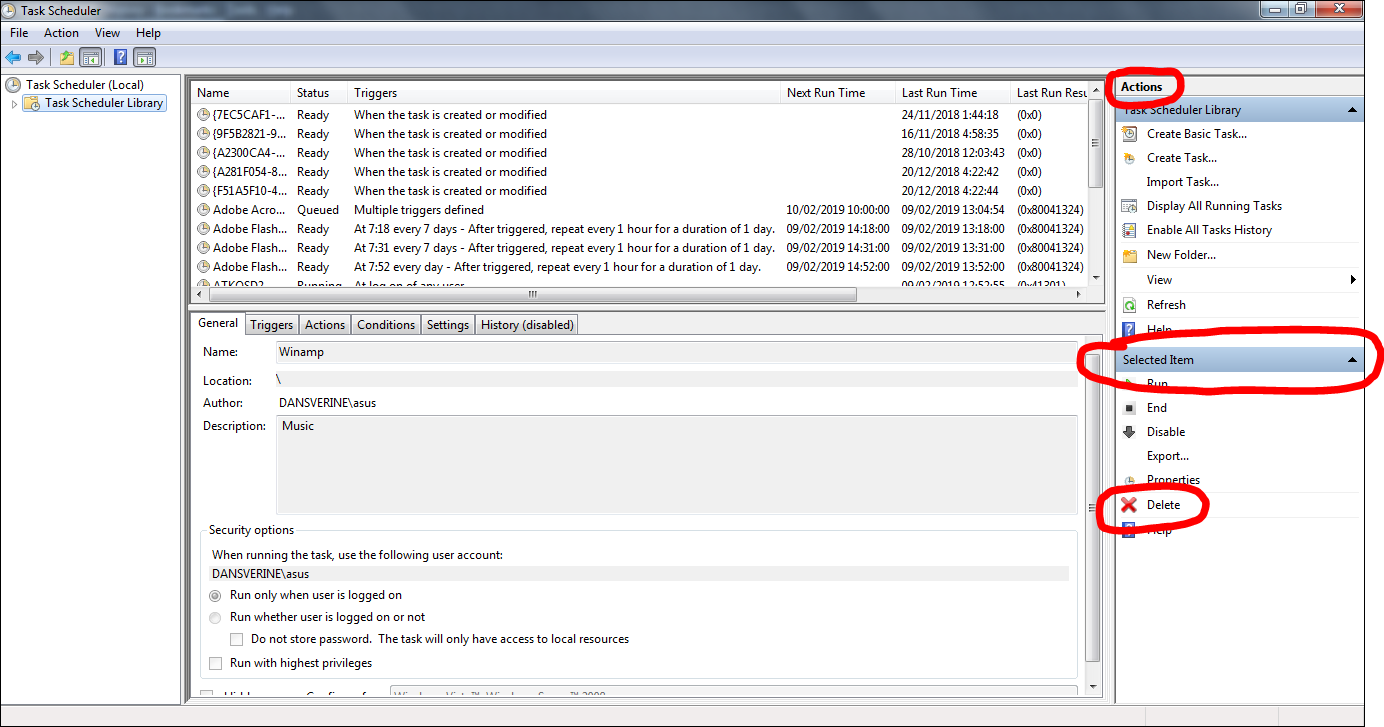Collapse the Selected Item actions section
Screen dimensions: 1384x727
pyautogui.click(x=1352, y=360)
